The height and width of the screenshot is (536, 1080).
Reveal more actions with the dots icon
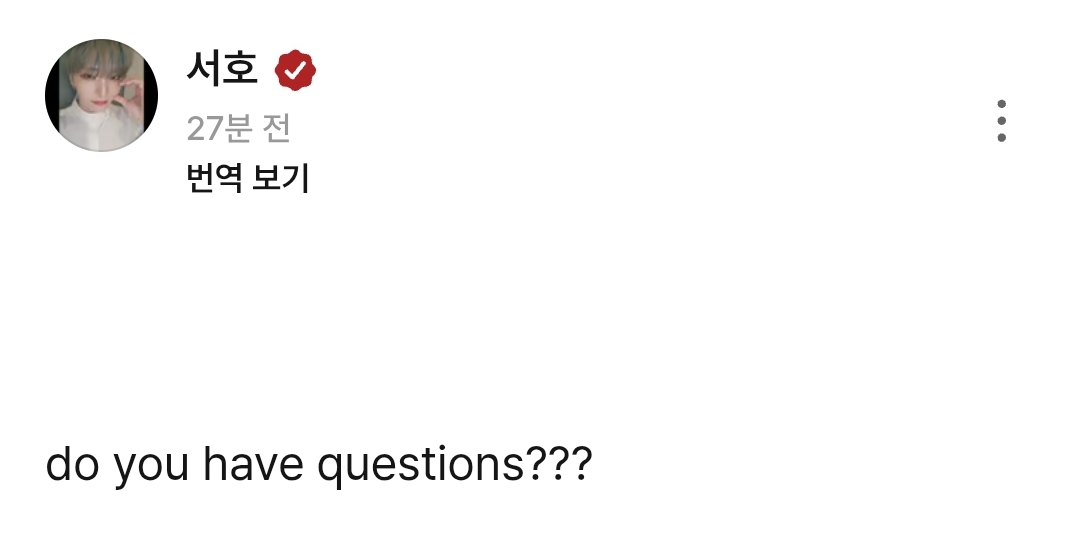[1001, 121]
